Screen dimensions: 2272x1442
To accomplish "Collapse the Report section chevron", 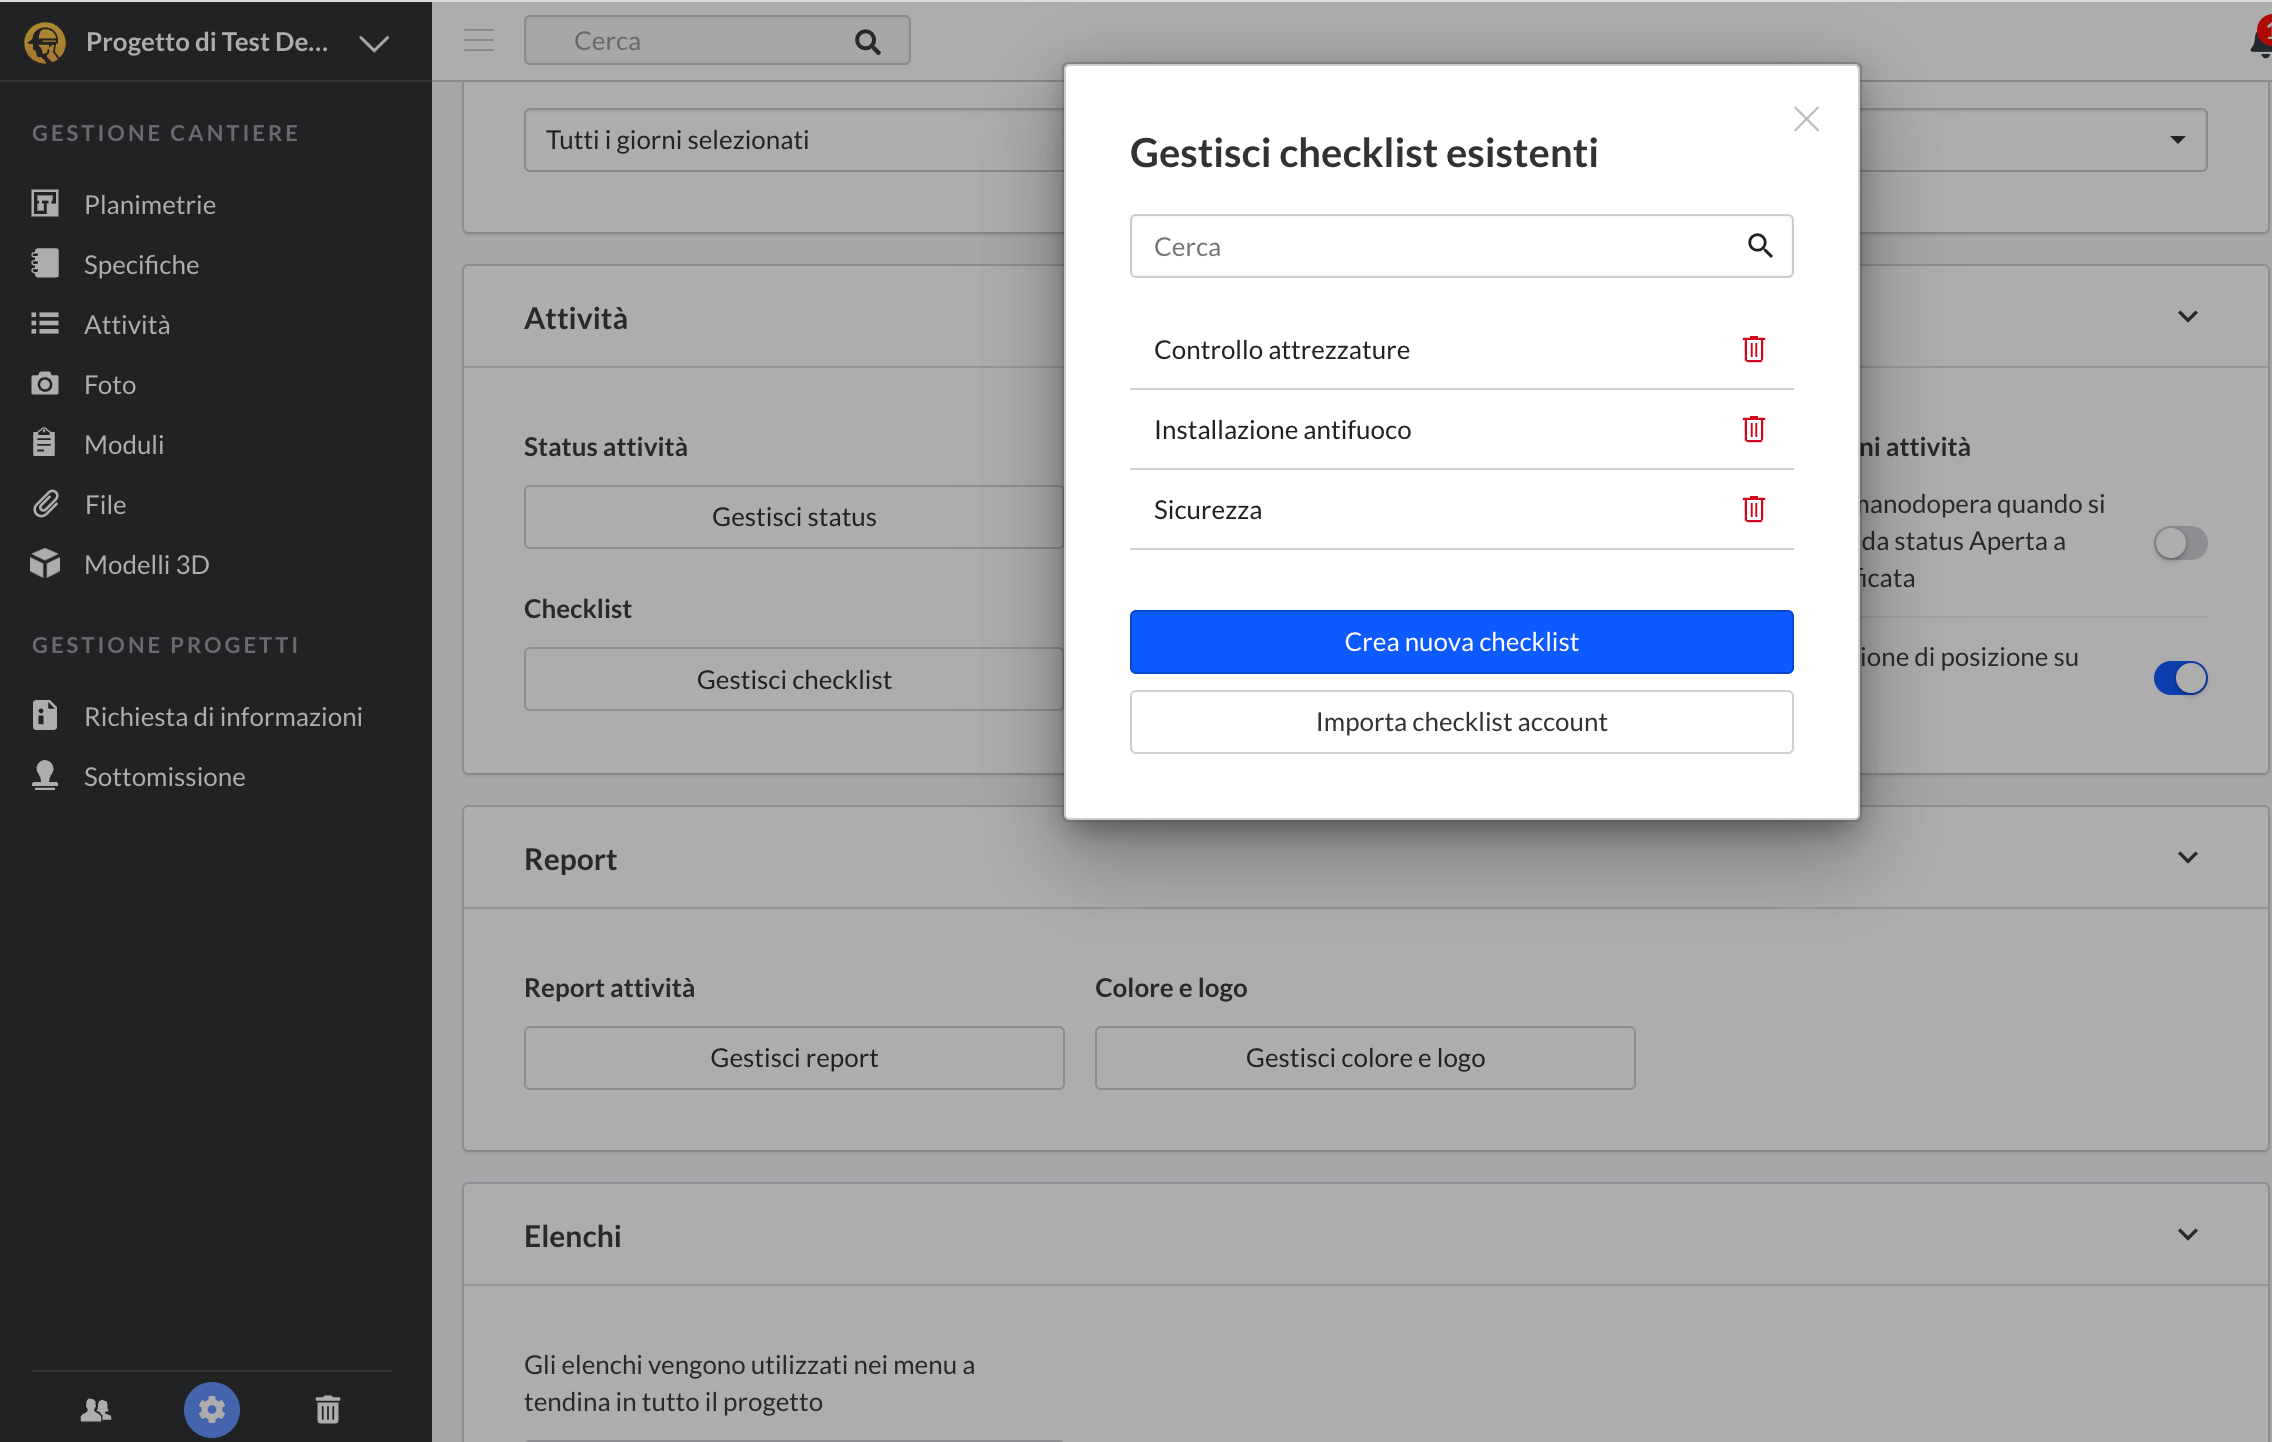I will (x=2187, y=858).
